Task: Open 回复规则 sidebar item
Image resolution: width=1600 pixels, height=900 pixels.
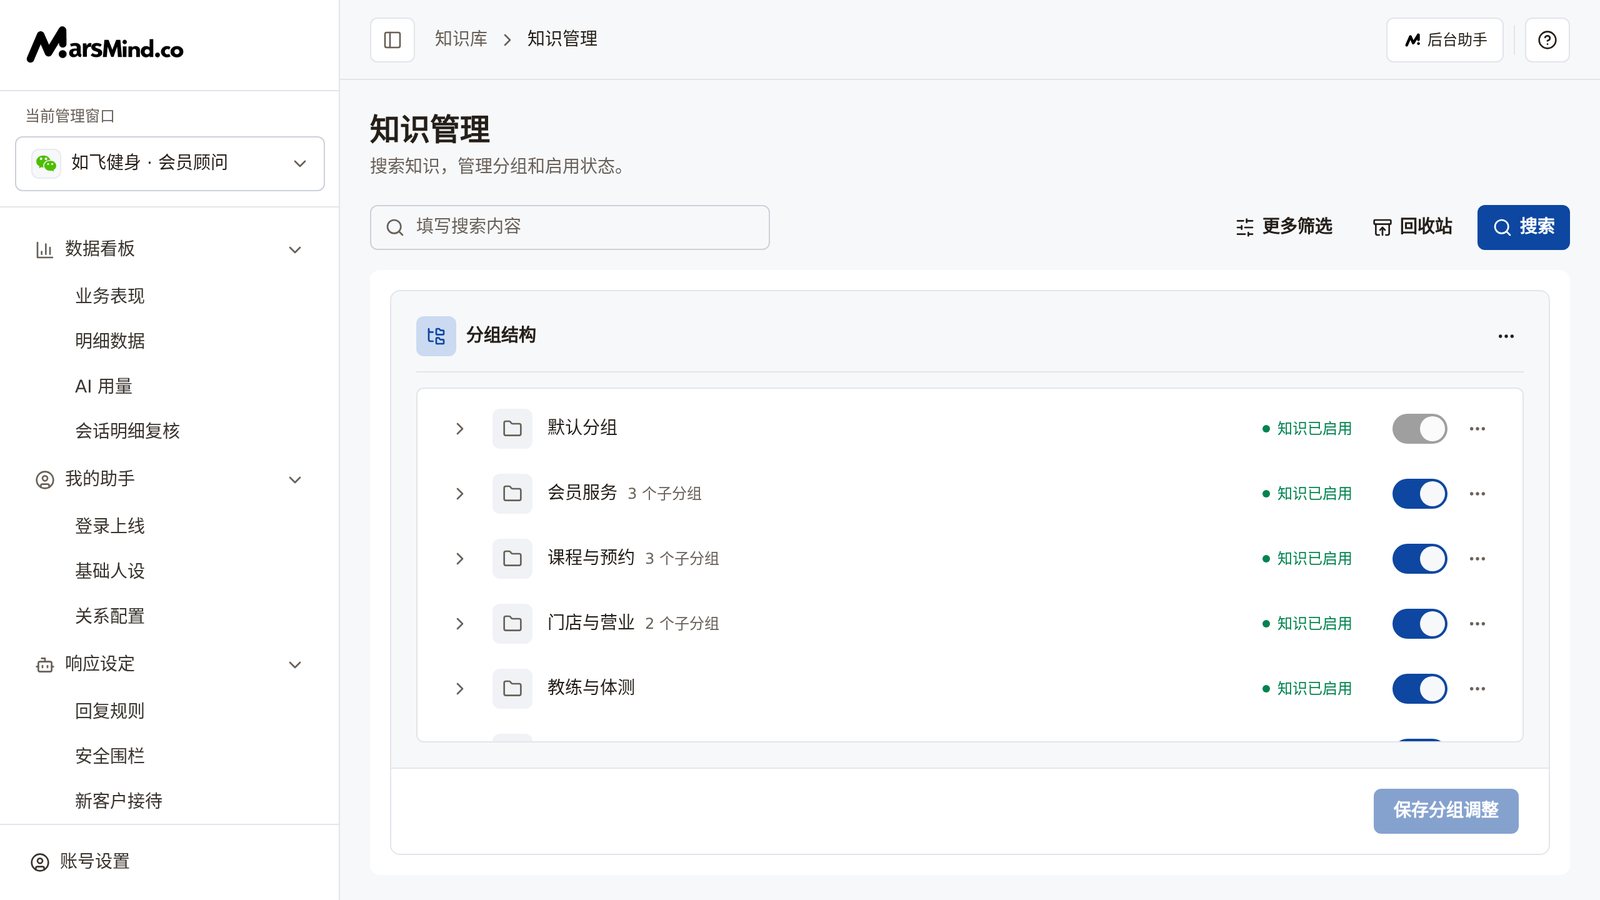Action: click(110, 711)
